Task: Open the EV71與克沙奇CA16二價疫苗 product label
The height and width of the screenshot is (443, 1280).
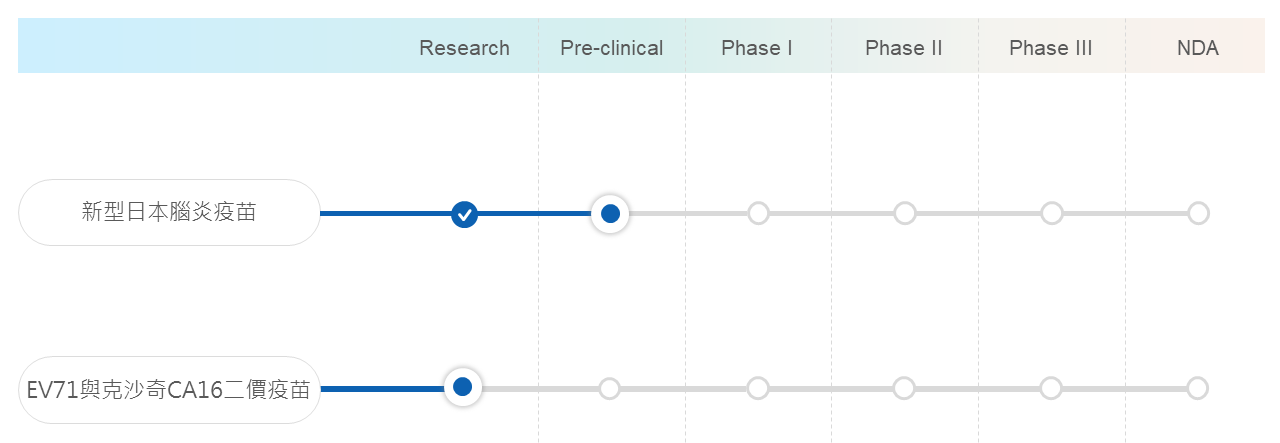Action: click(x=169, y=389)
